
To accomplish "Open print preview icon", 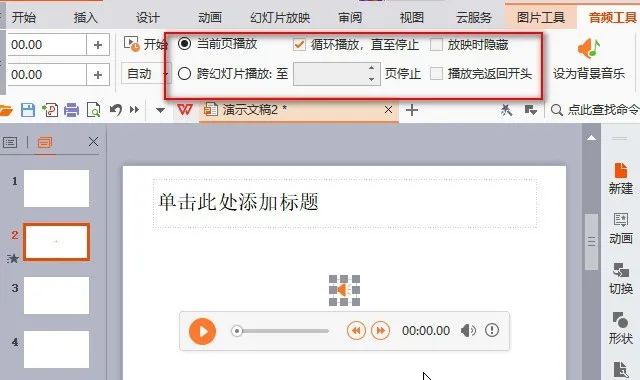I will (x=93, y=110).
